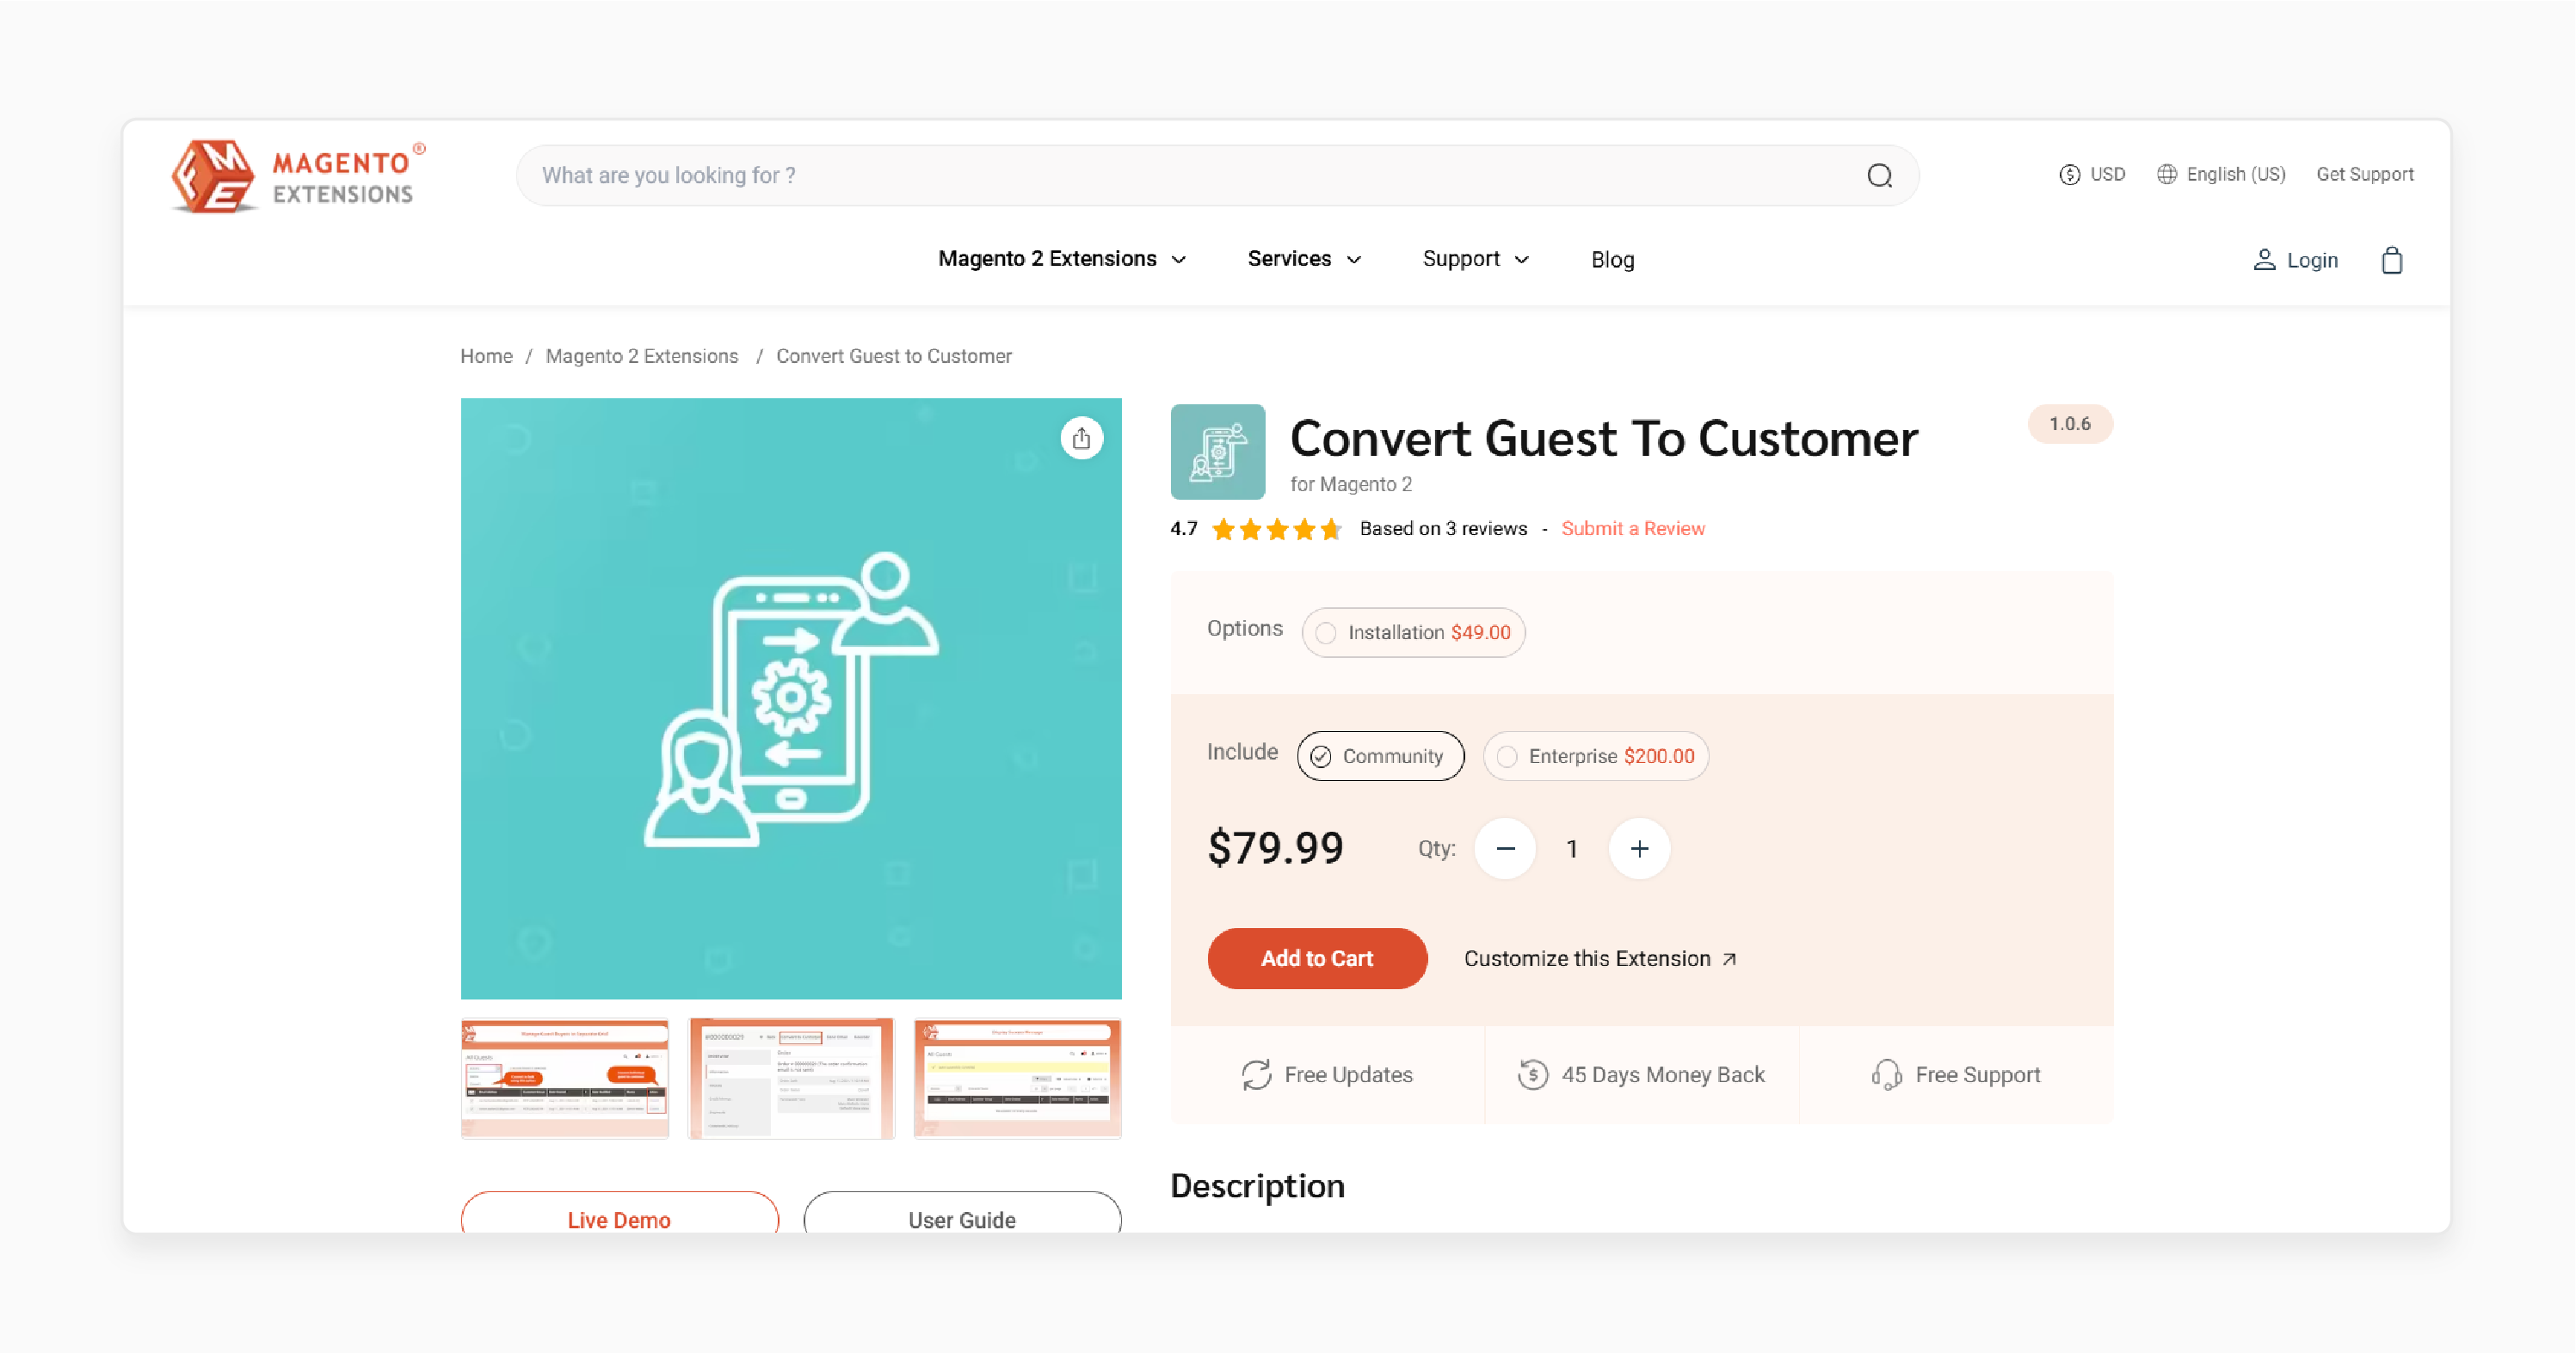The width and height of the screenshot is (2576, 1353).
Task: Click the external arrow beside Customize this Extension
Action: (1729, 959)
